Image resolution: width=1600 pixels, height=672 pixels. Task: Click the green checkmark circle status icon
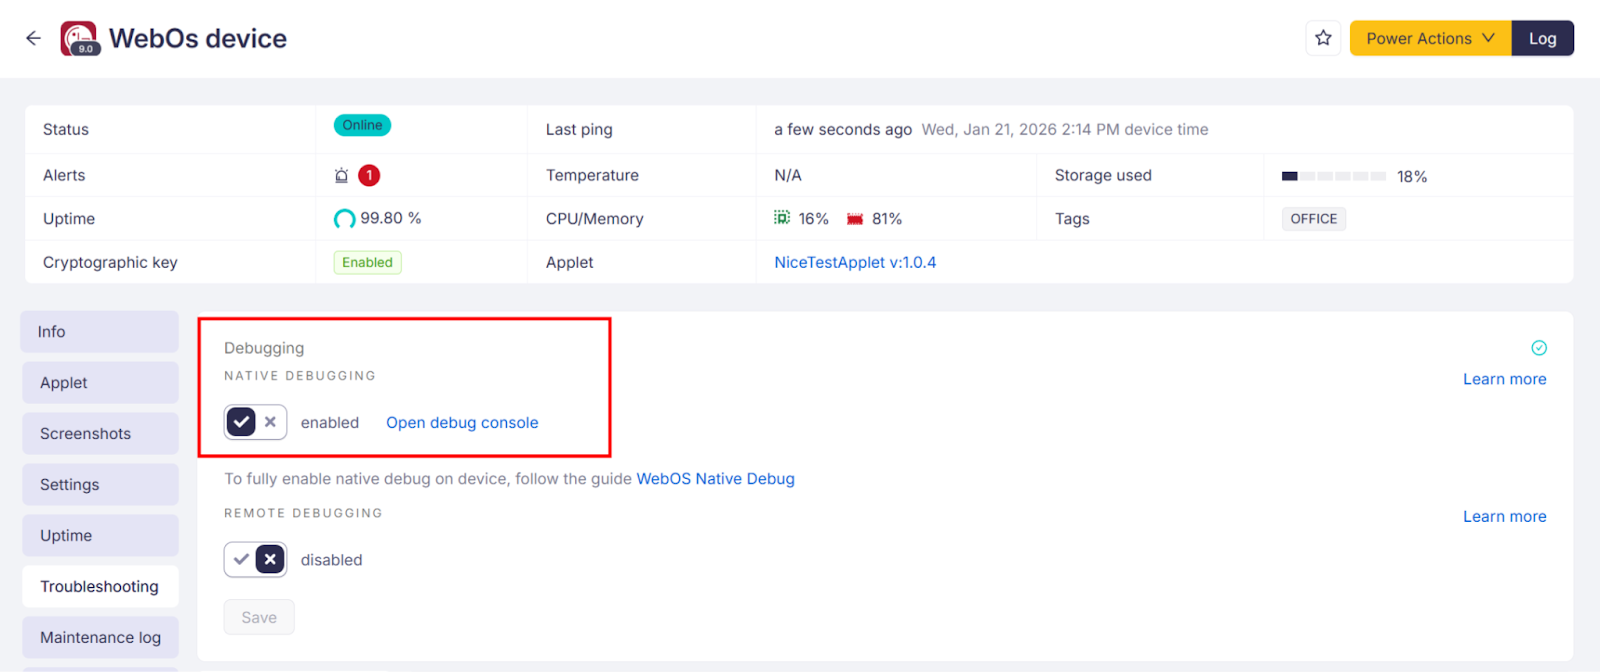[1539, 348]
